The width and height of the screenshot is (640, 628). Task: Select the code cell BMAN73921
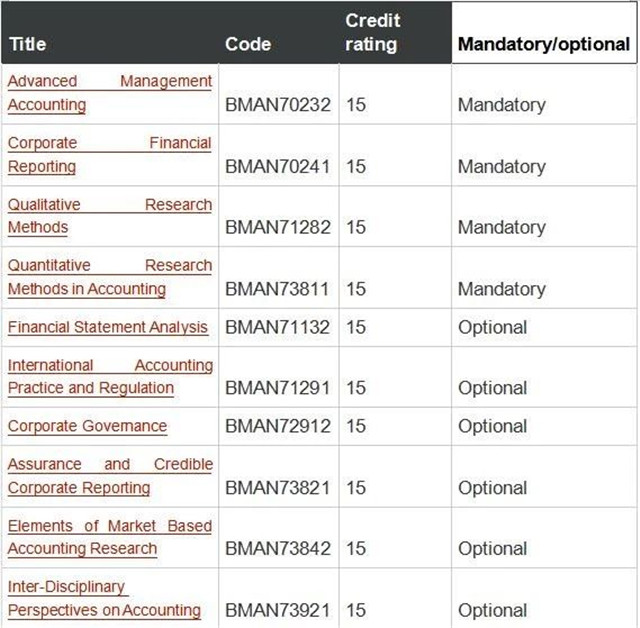[x=278, y=610]
